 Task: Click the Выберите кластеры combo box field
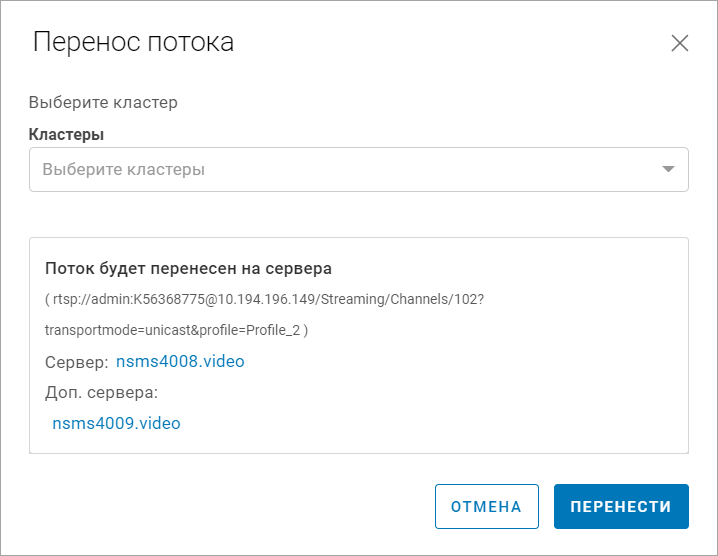(340, 169)
